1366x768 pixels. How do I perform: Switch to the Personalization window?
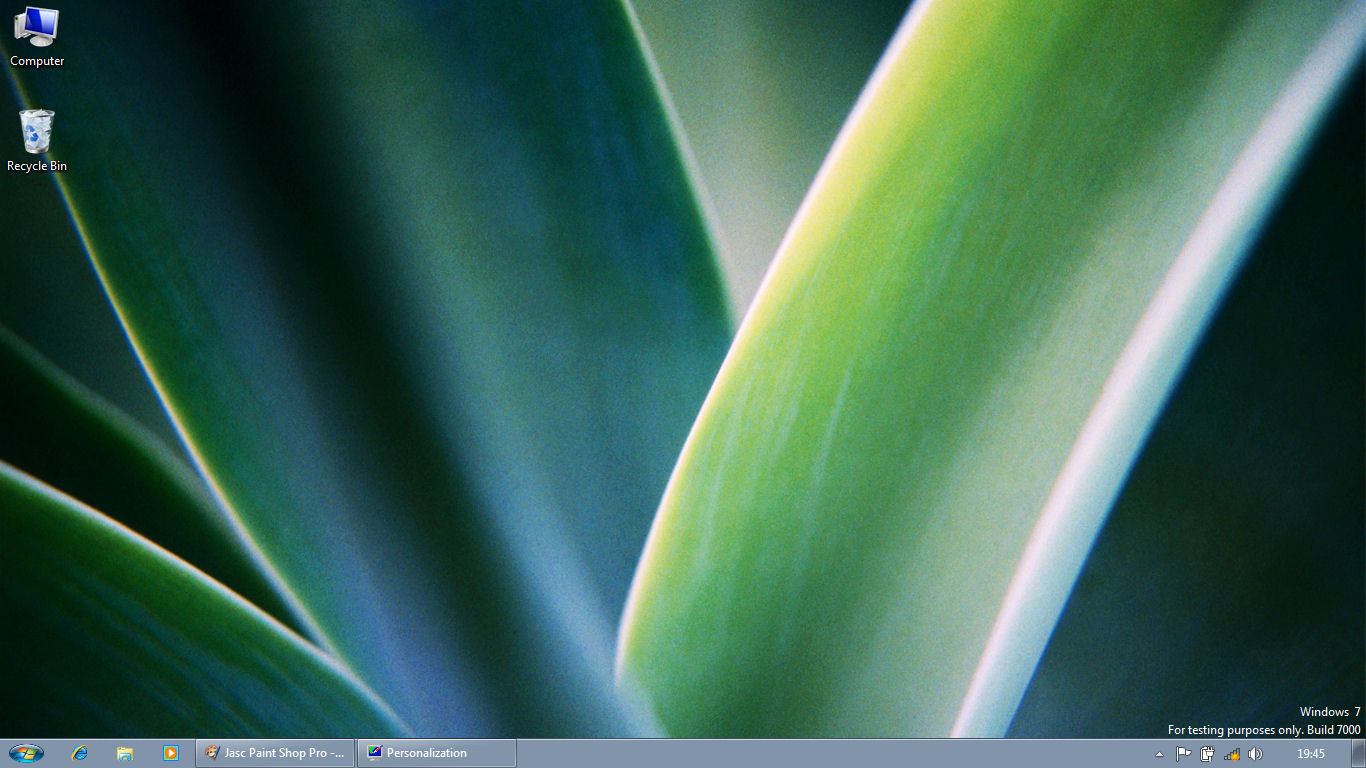point(437,753)
